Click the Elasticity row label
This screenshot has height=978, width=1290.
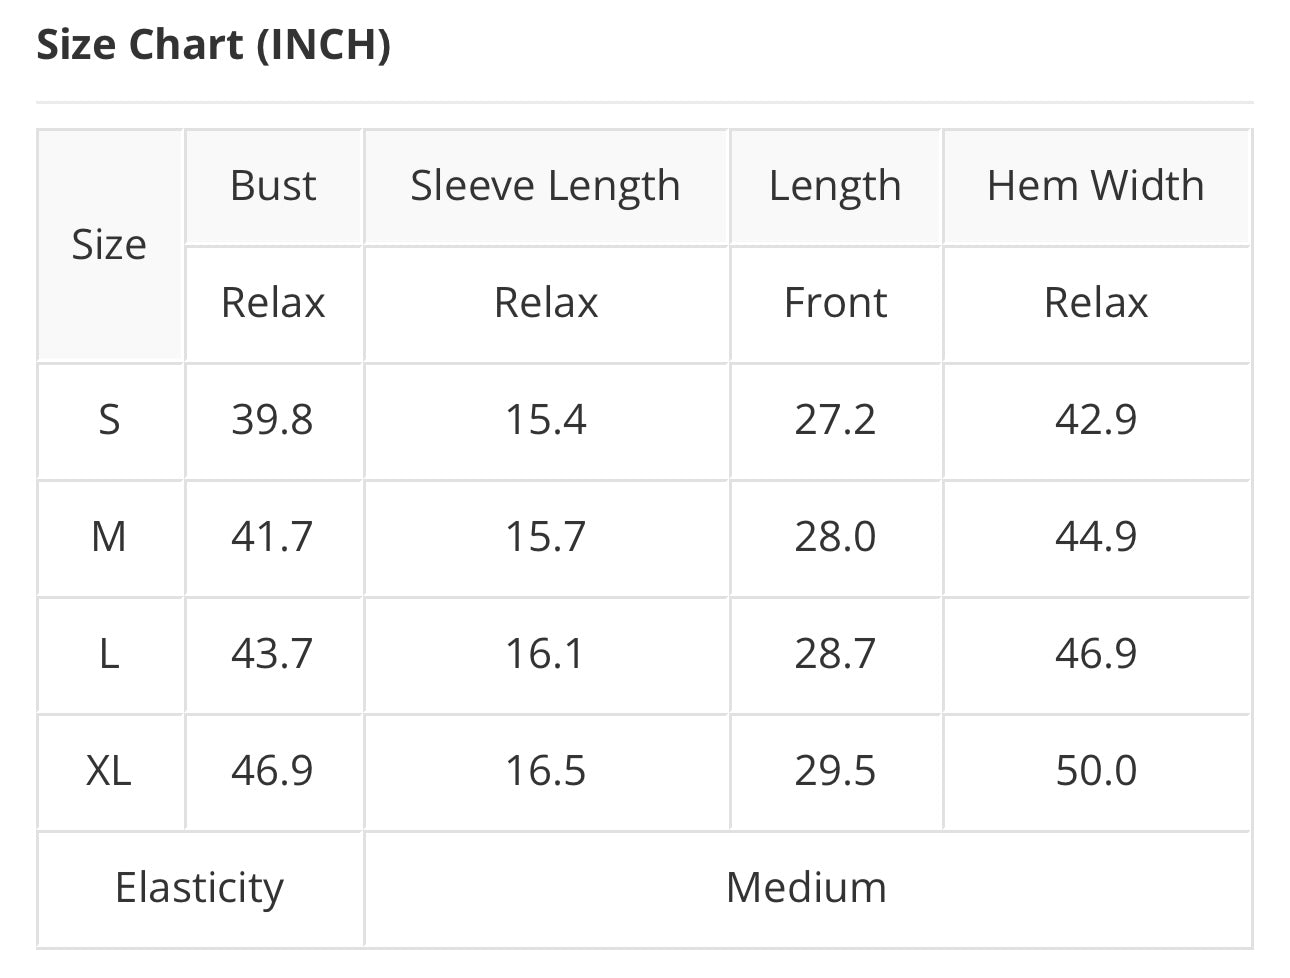(x=200, y=888)
